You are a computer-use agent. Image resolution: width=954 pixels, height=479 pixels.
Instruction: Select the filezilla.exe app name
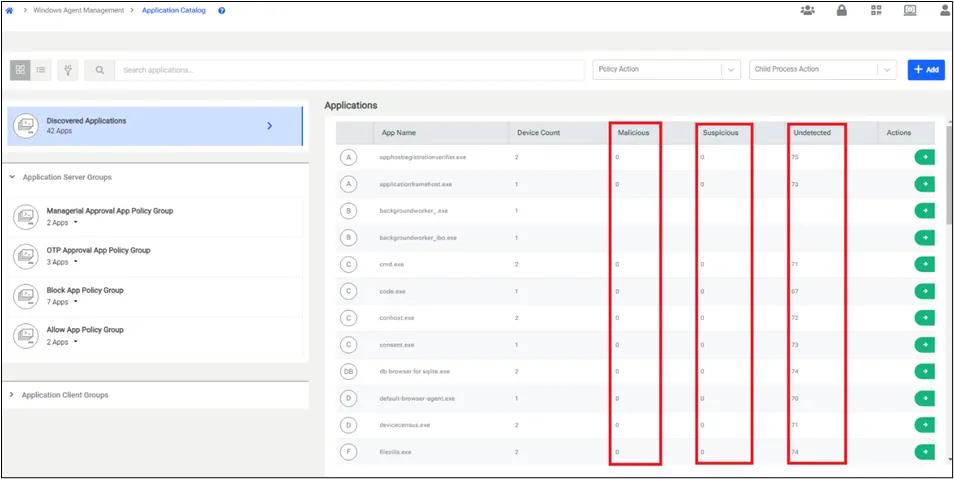point(395,452)
